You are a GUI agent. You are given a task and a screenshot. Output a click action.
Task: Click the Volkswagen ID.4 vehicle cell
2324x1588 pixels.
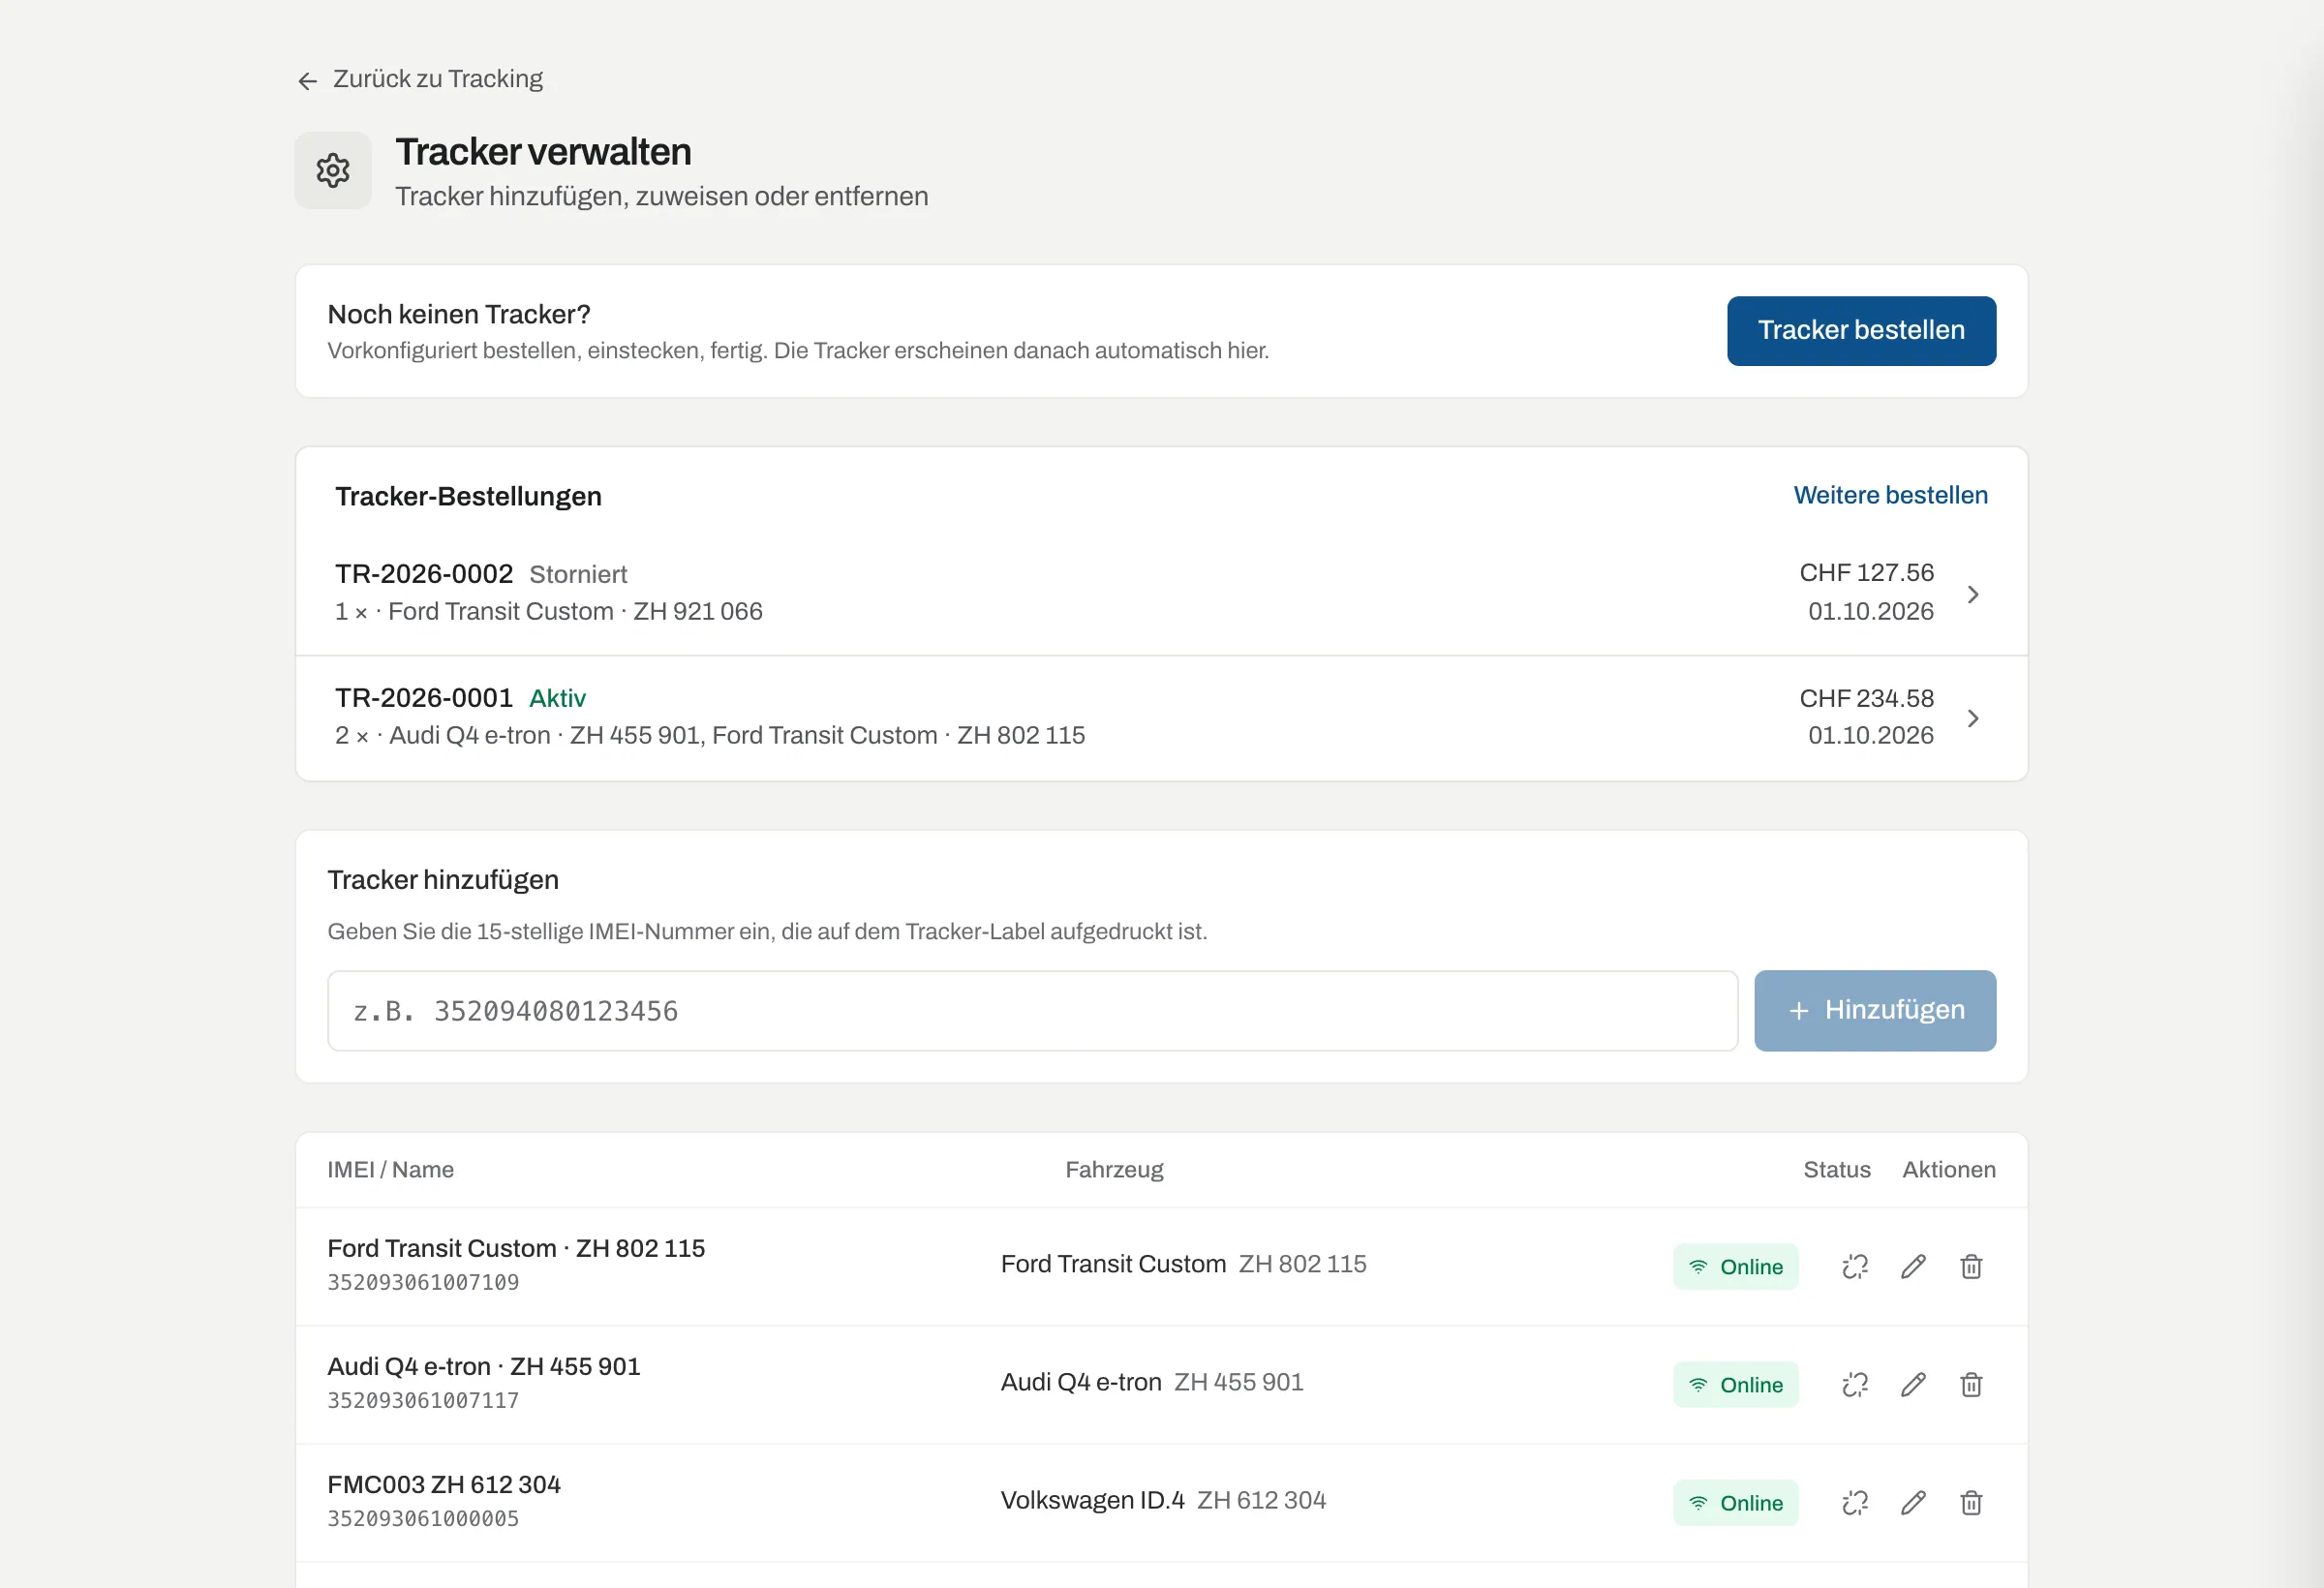[1163, 1501]
